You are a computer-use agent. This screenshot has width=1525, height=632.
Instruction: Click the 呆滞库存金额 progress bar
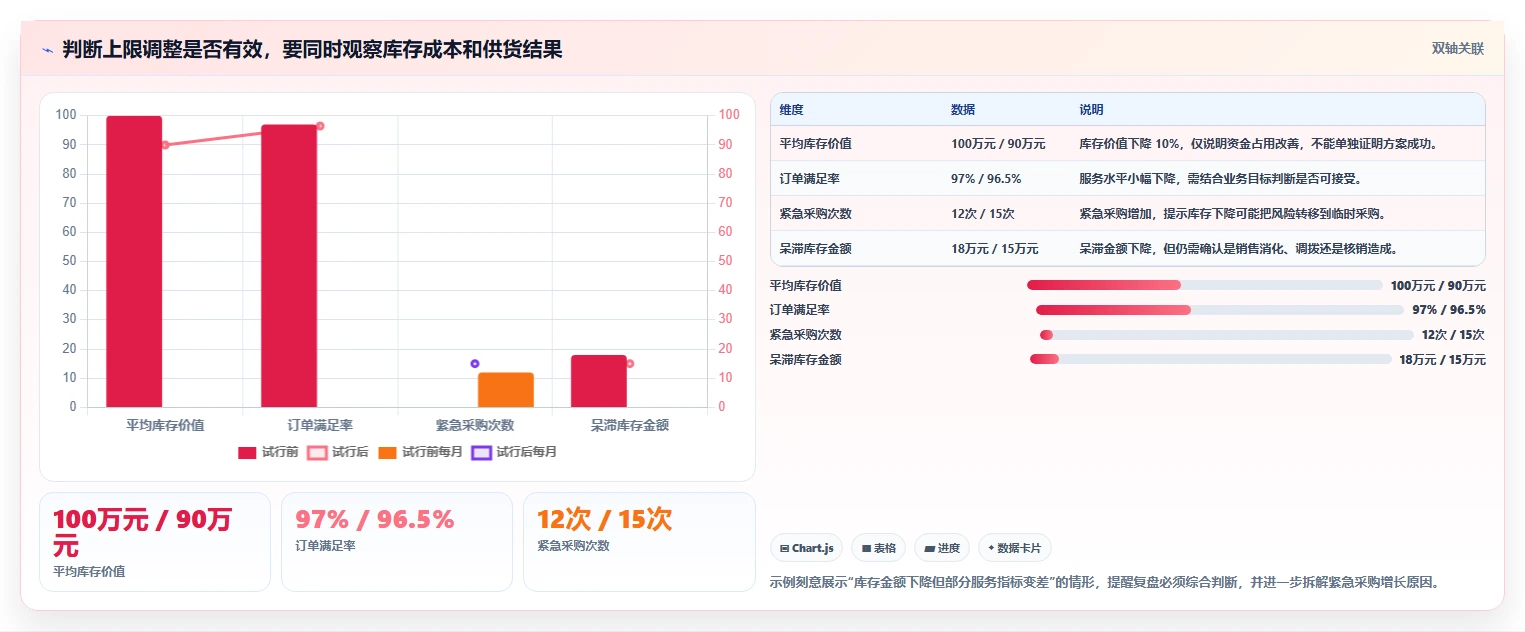[1210, 359]
